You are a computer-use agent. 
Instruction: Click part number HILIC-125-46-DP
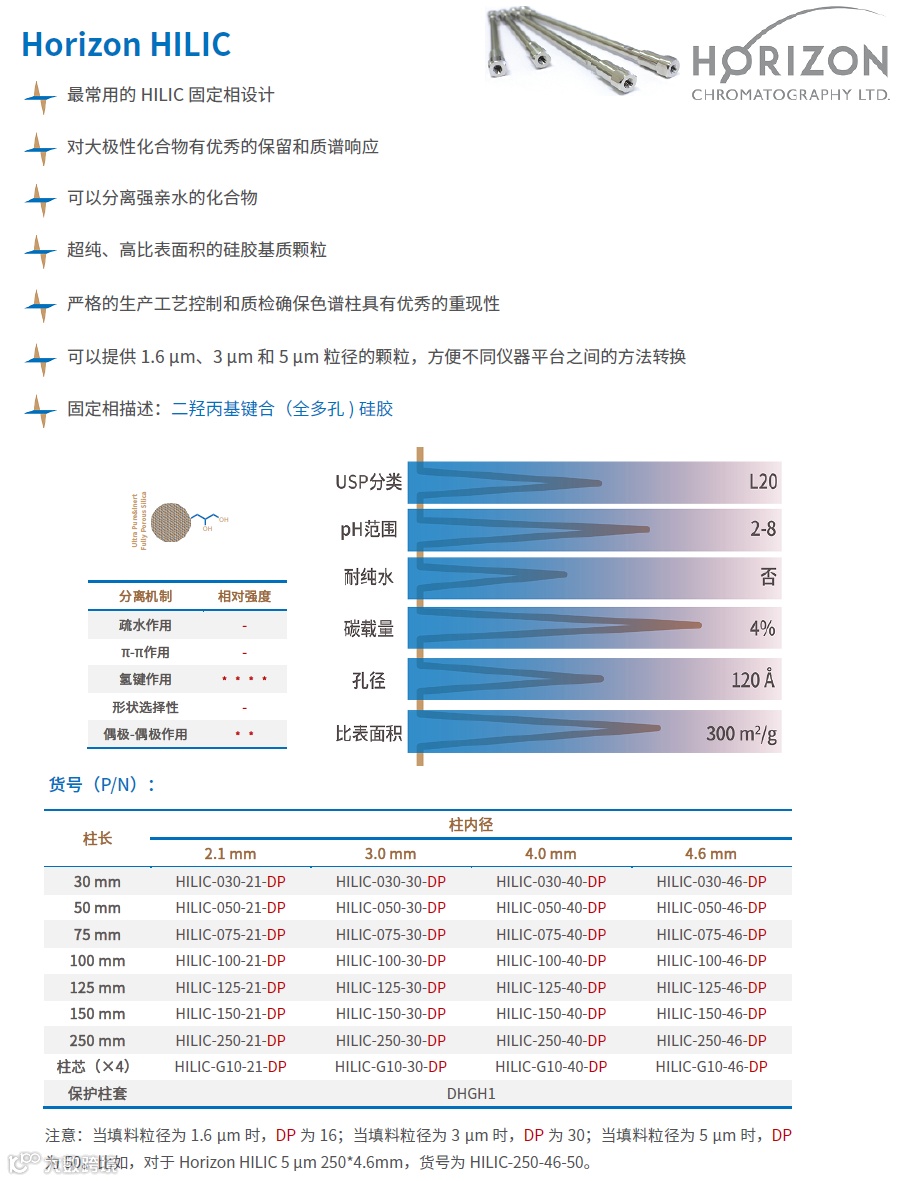point(712,987)
